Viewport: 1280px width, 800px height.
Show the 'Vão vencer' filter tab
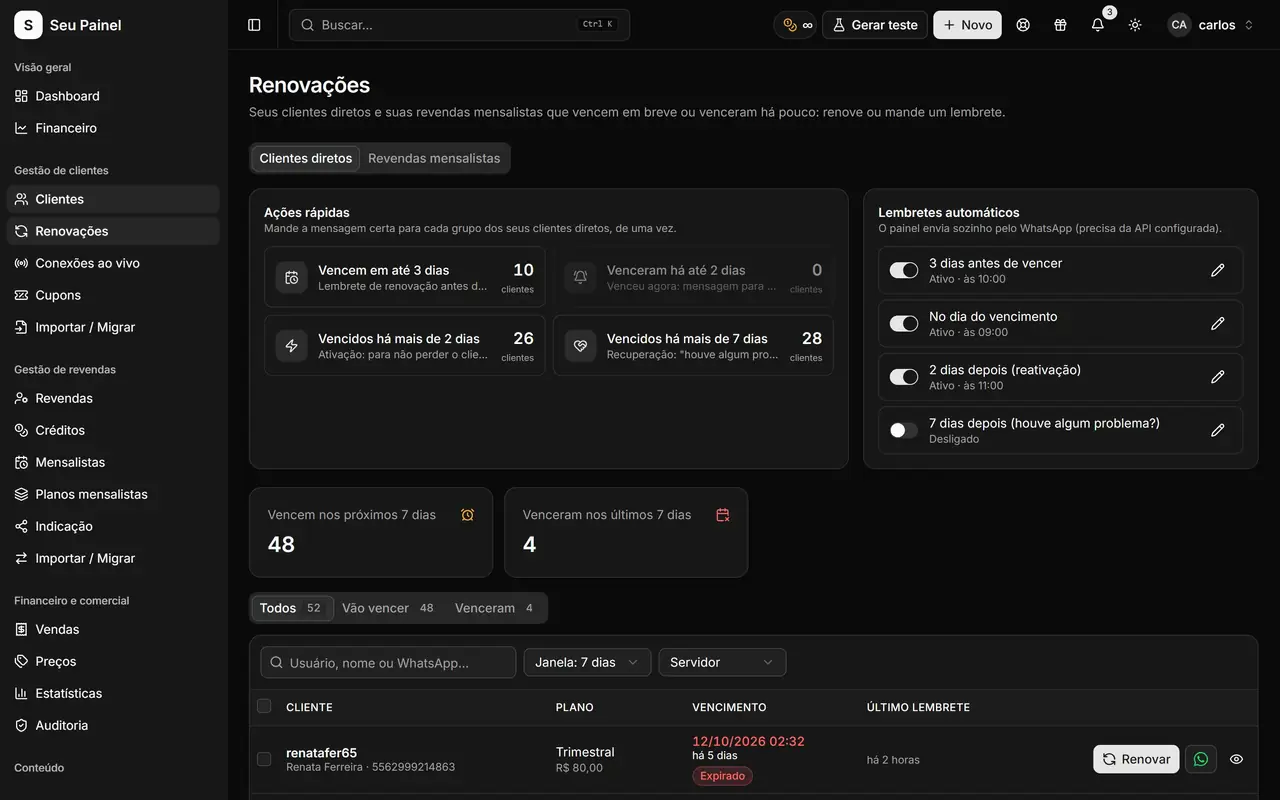388,608
